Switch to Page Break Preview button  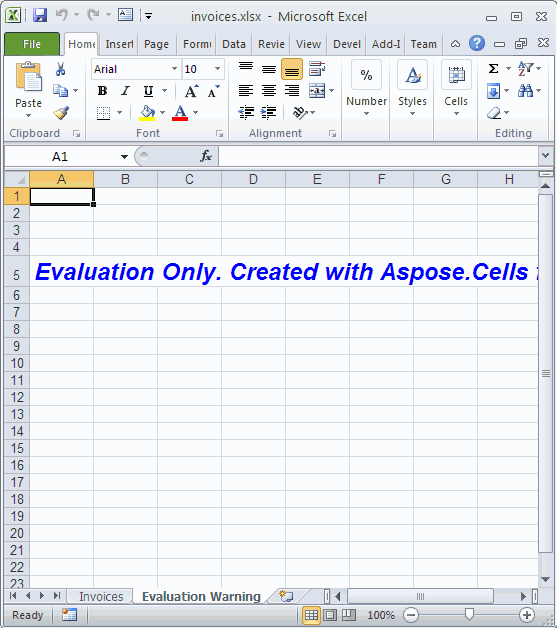tap(348, 614)
